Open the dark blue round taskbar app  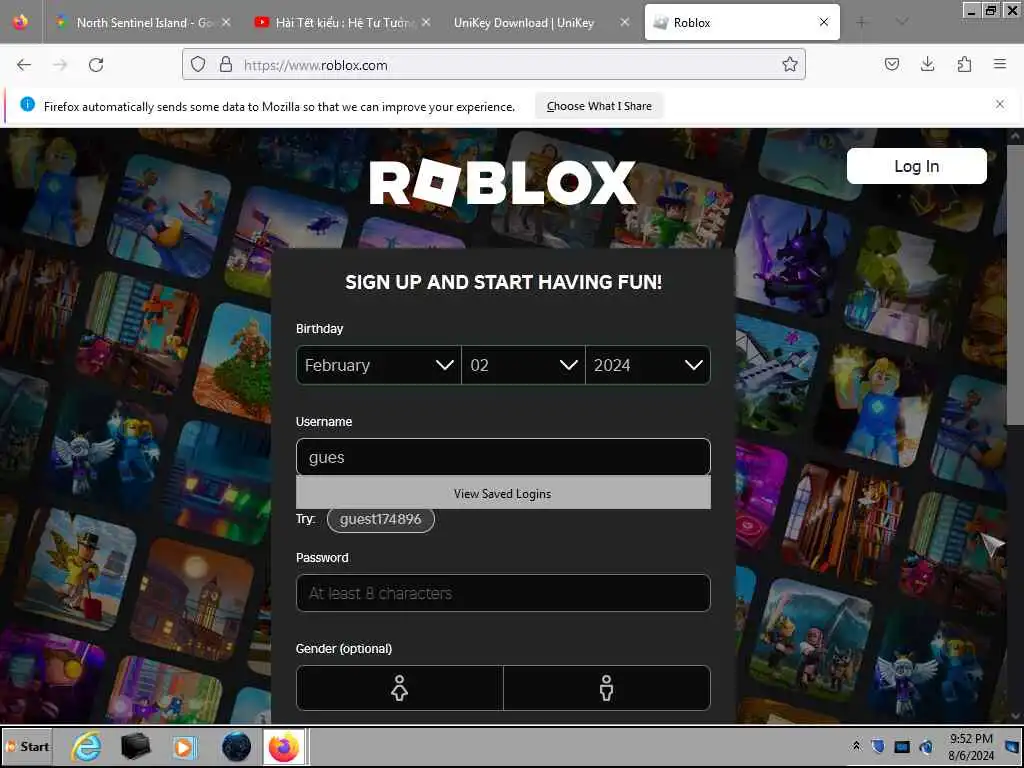pos(236,746)
